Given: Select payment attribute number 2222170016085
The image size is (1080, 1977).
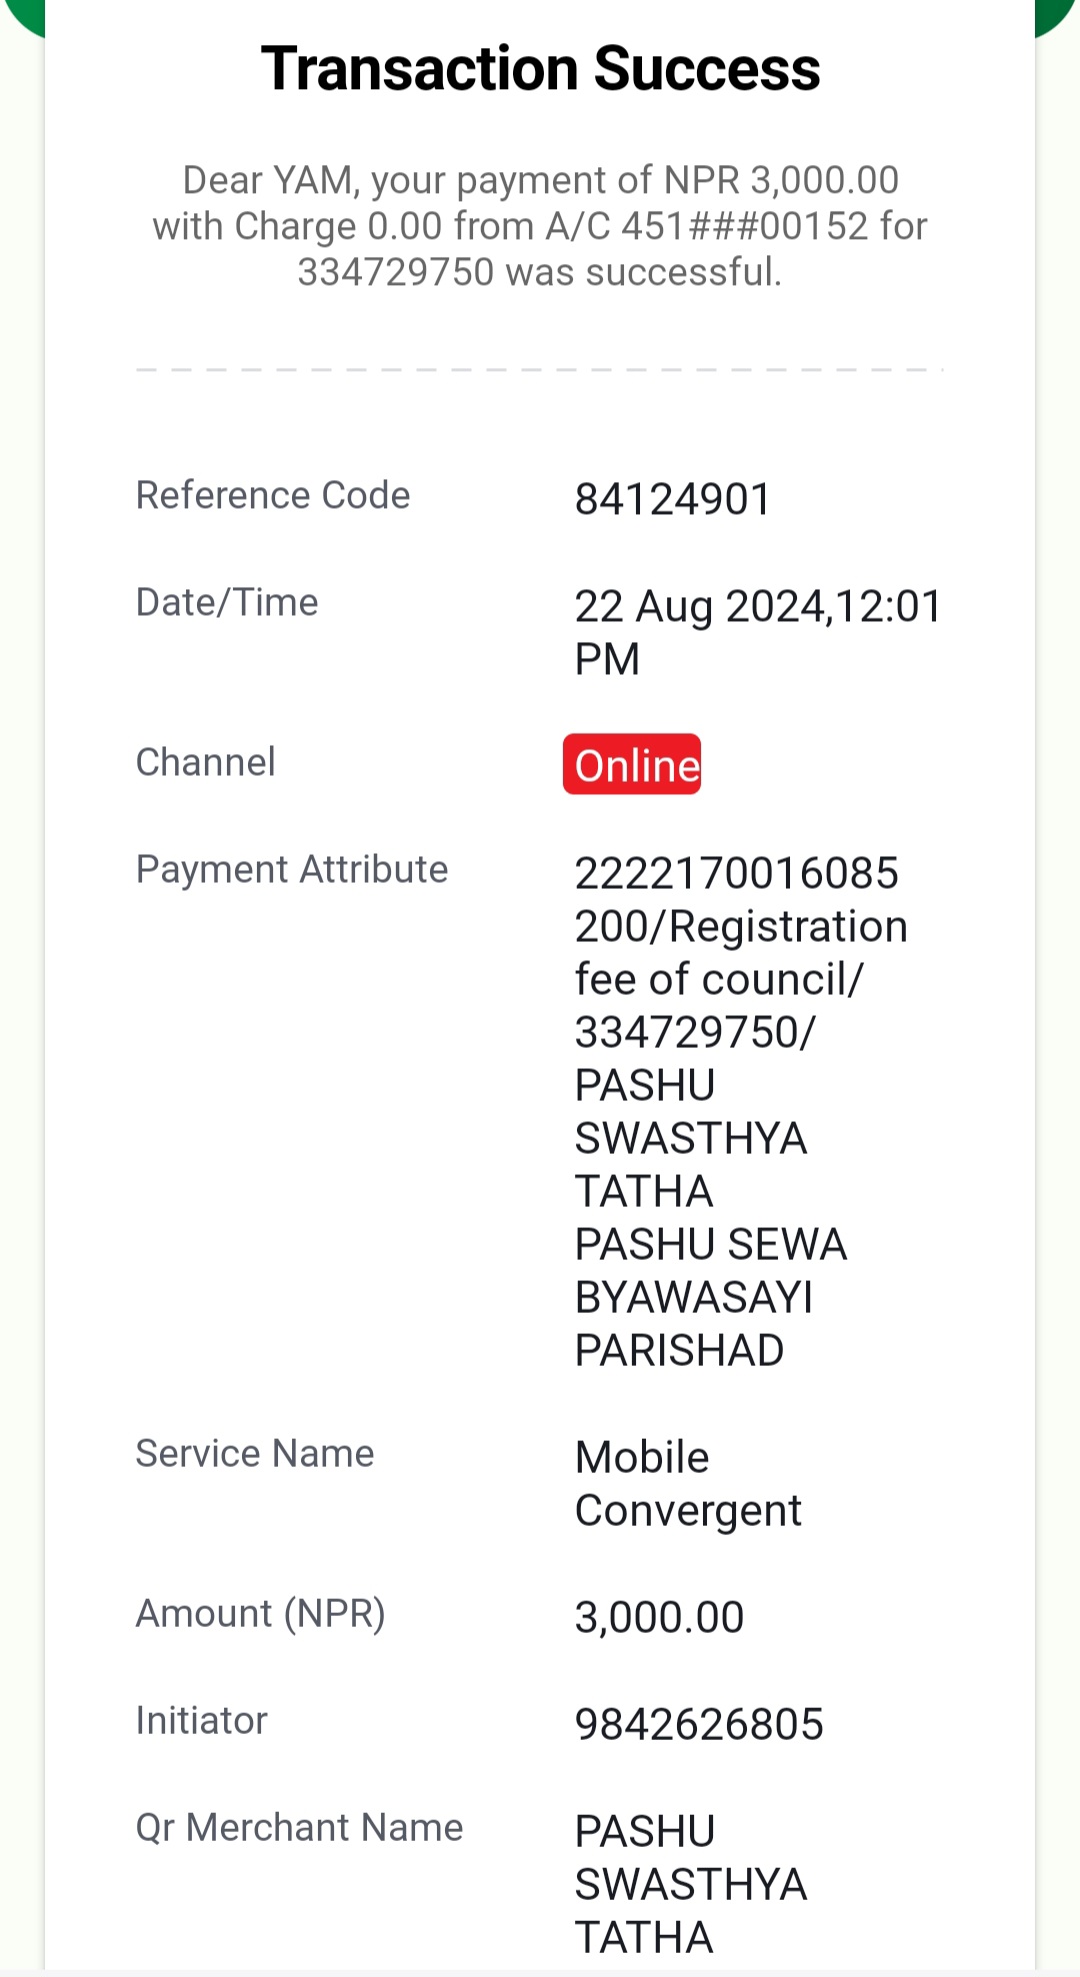Looking at the screenshot, I should pos(737,873).
